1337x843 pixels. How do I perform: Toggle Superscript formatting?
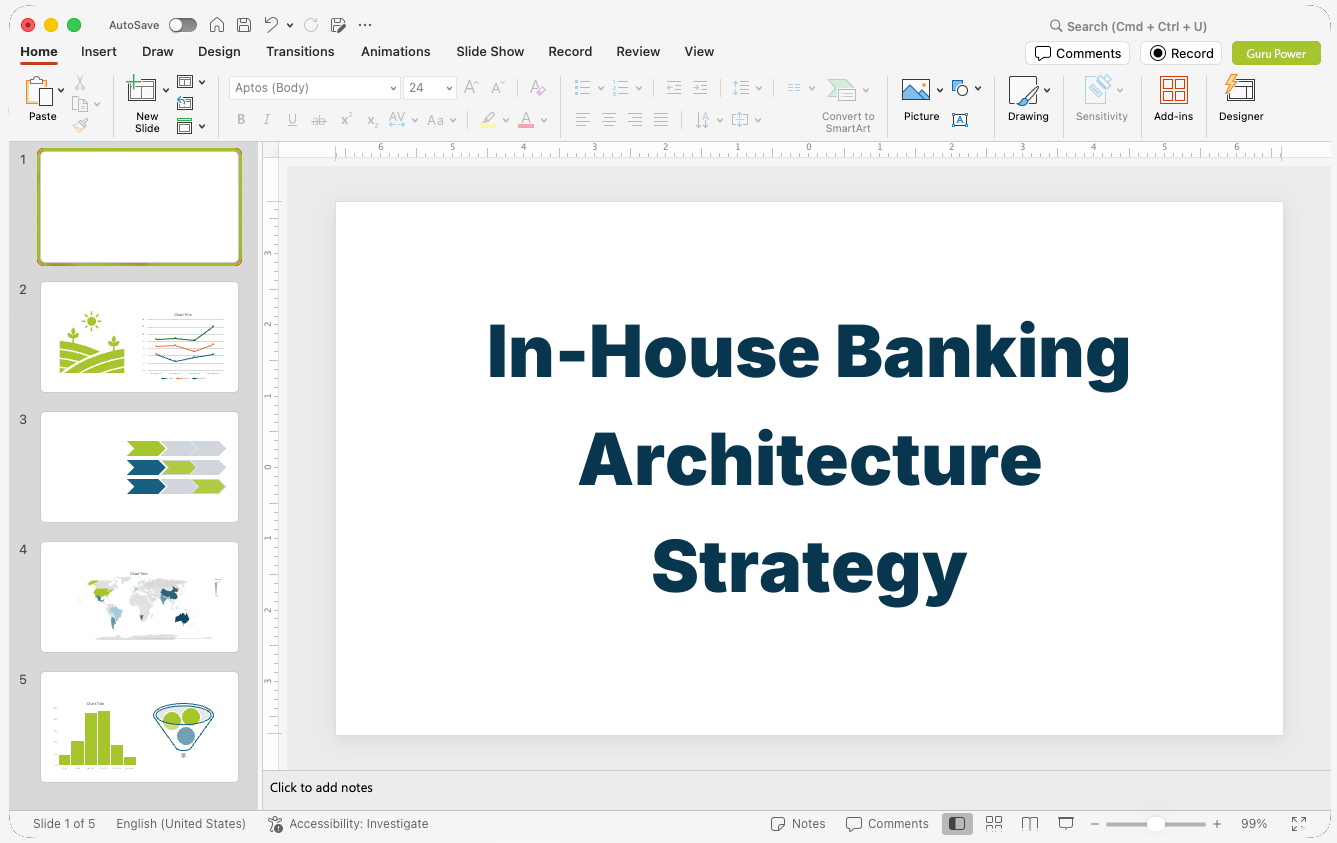[x=346, y=120]
